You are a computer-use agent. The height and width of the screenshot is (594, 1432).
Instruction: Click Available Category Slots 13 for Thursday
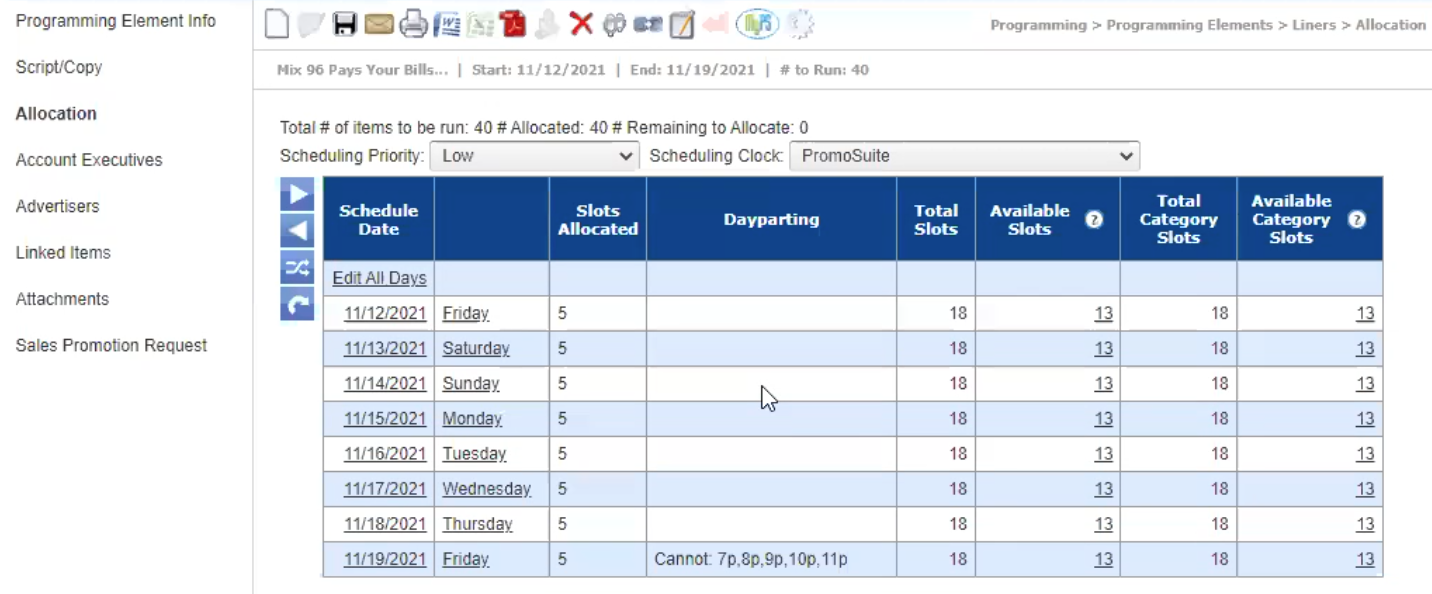click(1365, 524)
